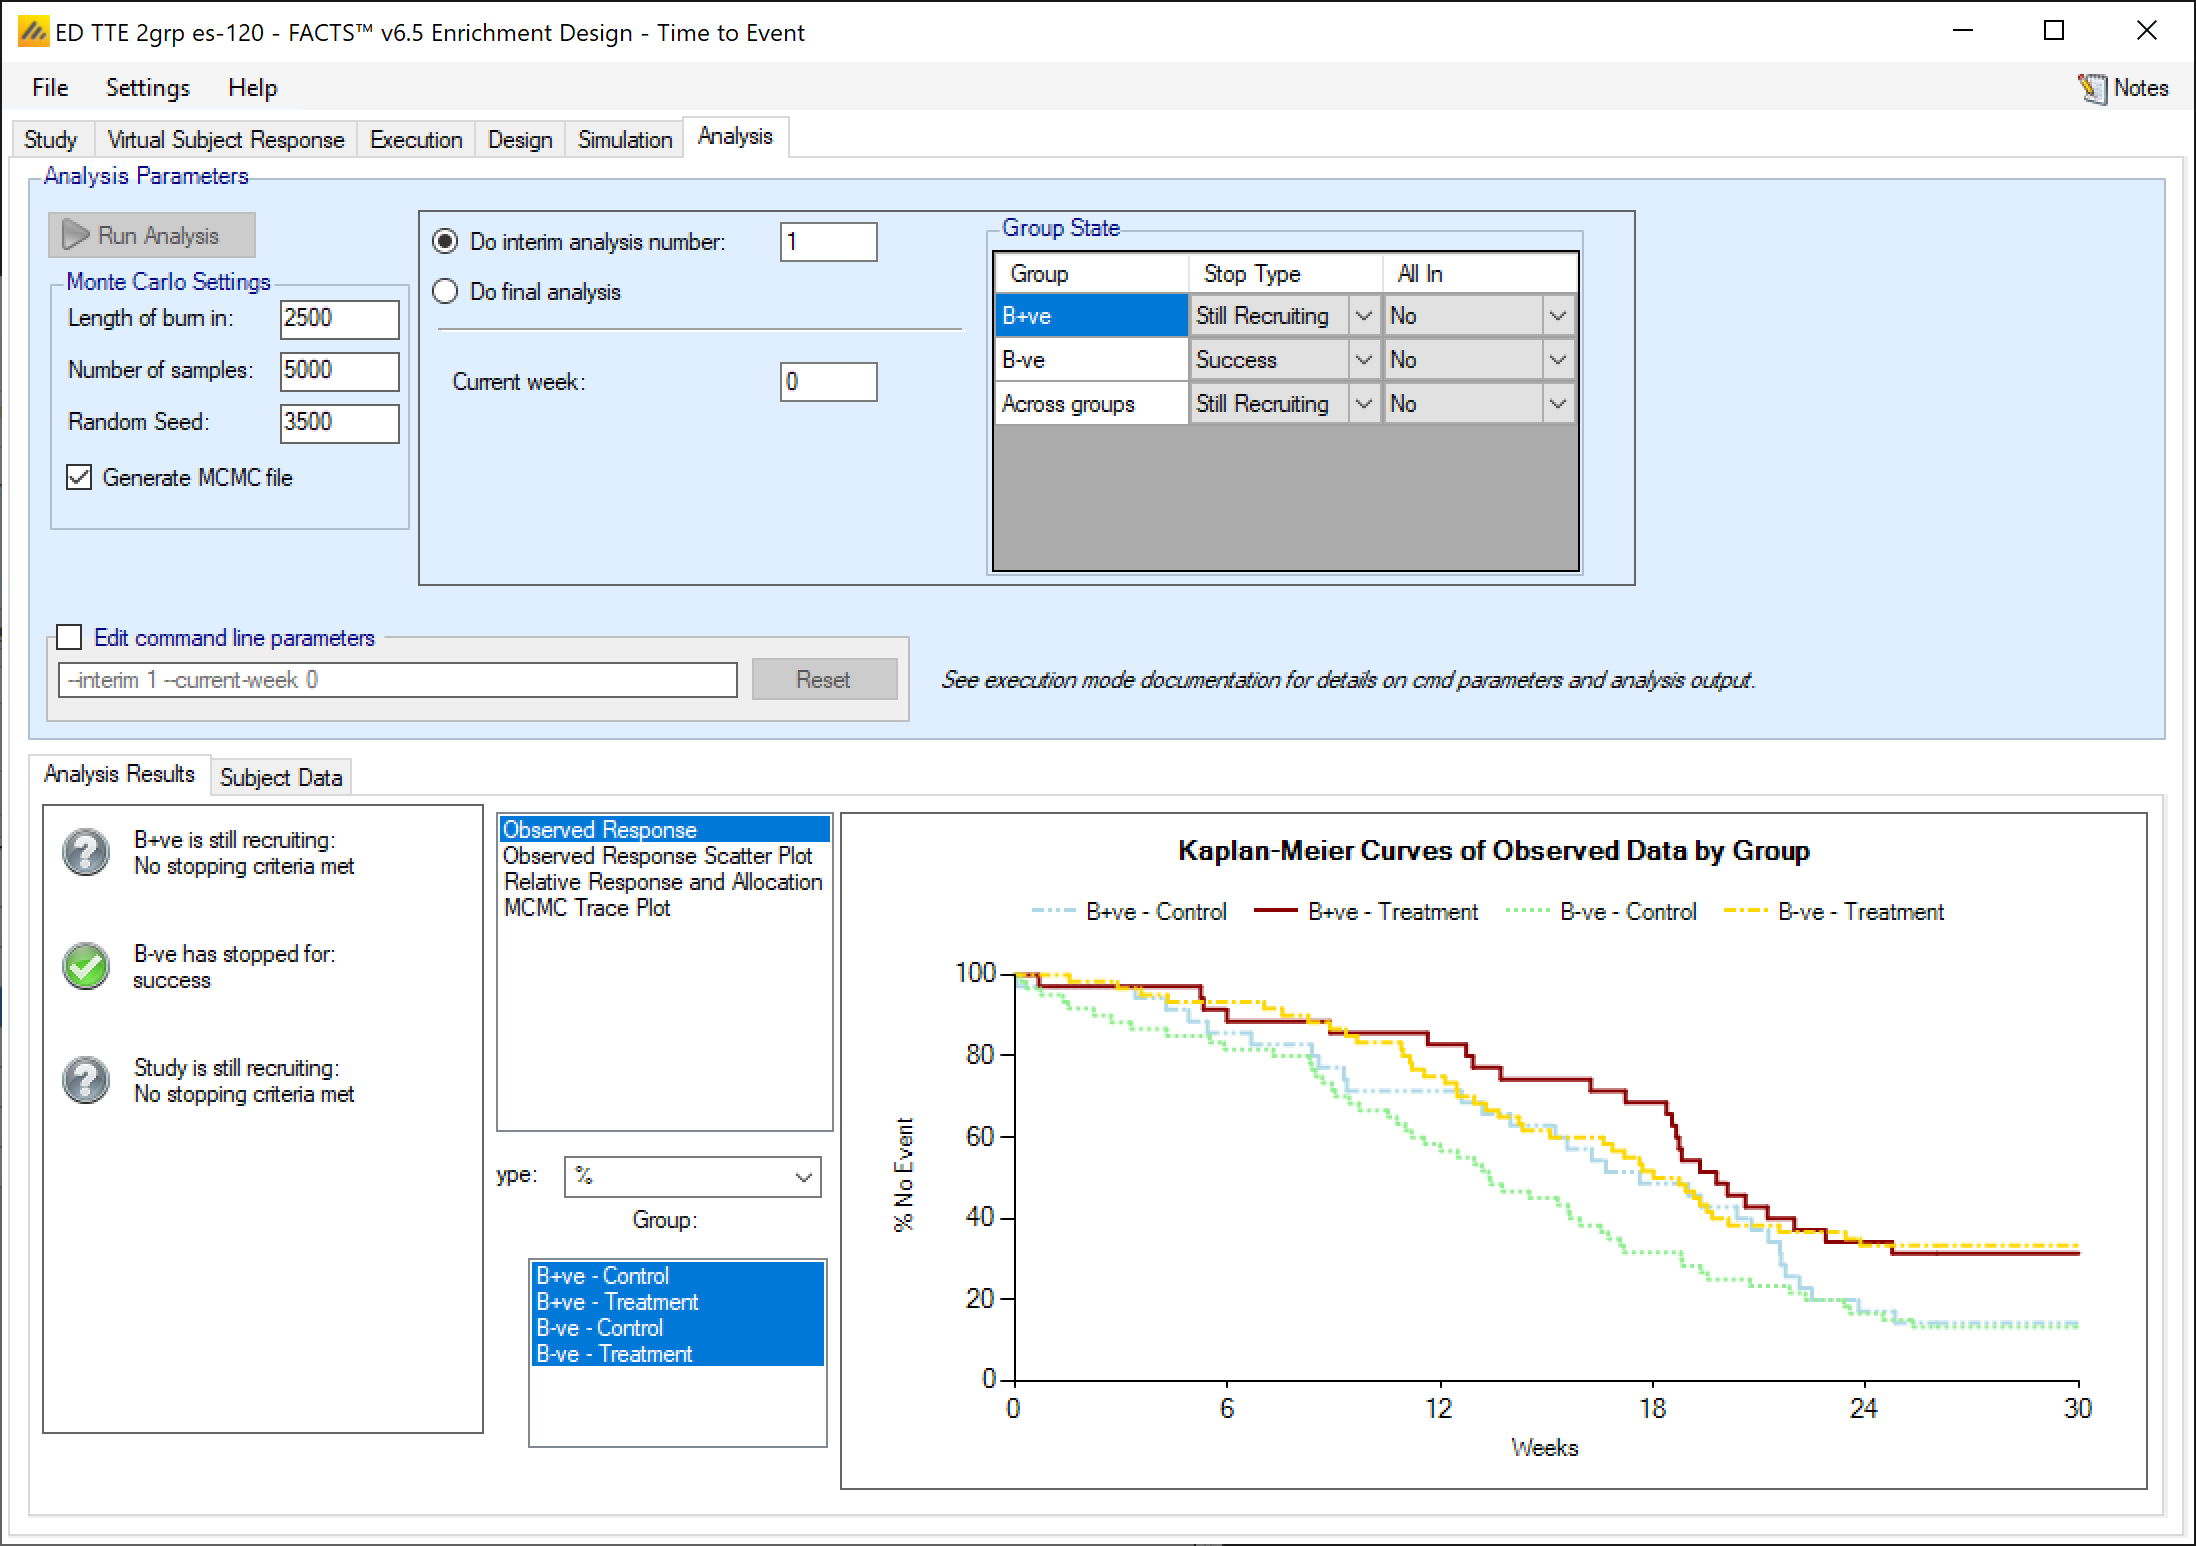The image size is (2196, 1546).
Task: Click the question mark icon beside Study status
Action: pos(86,1080)
